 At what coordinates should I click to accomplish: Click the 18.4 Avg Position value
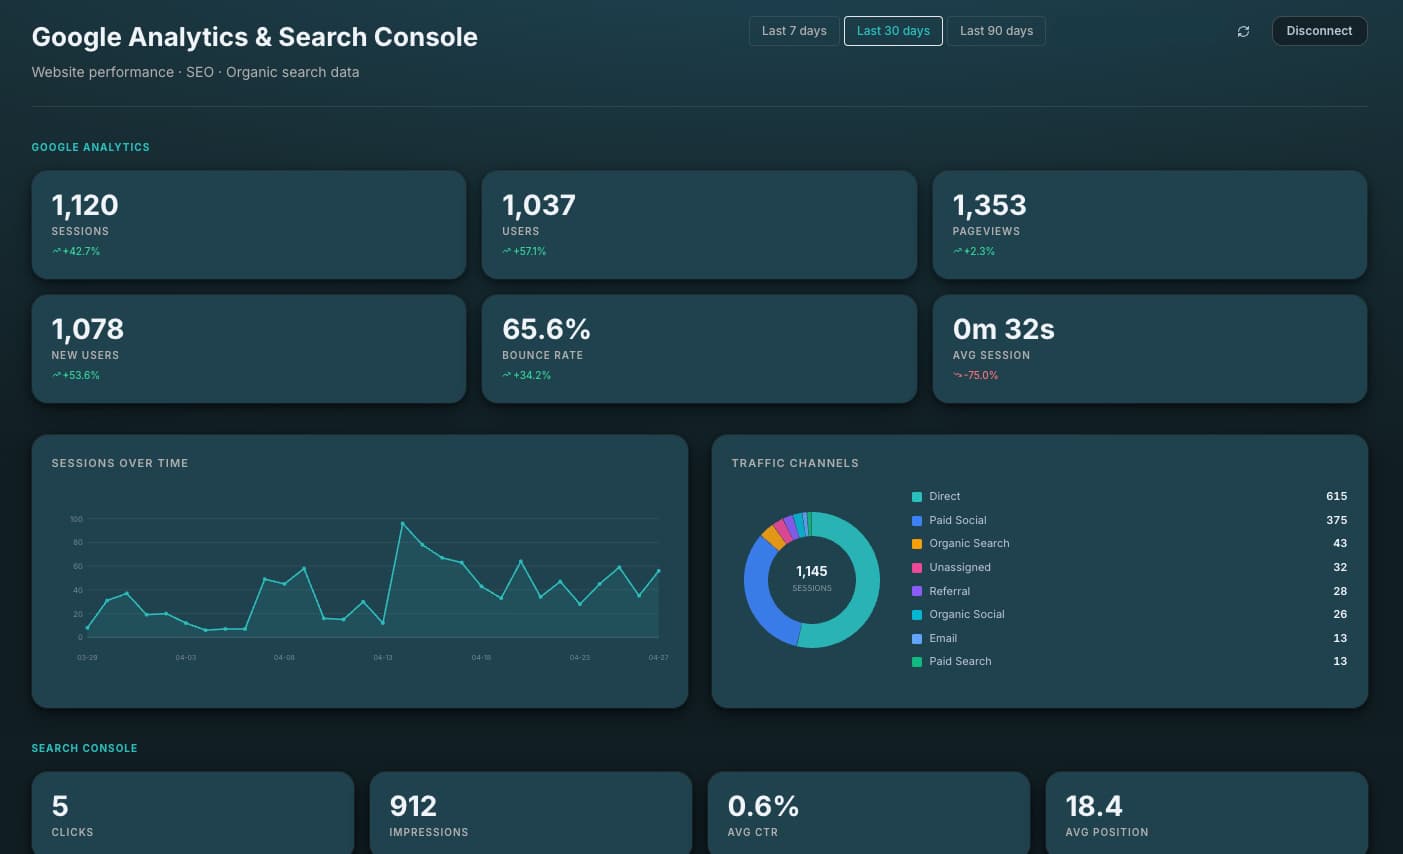(x=1094, y=806)
